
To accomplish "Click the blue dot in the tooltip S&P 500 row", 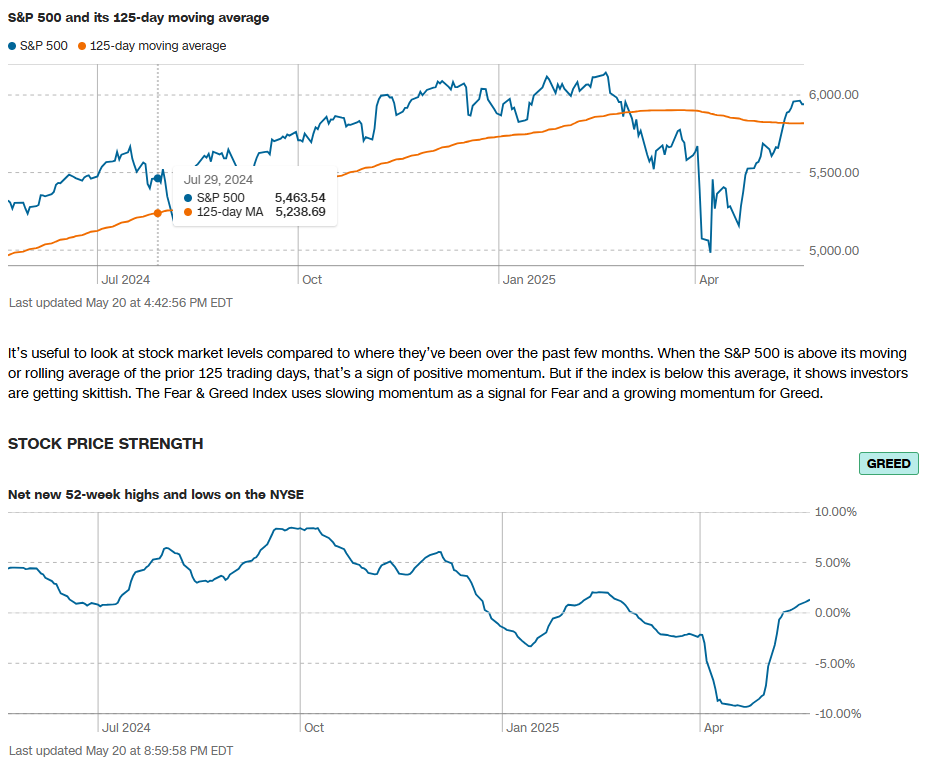I will click(188, 198).
